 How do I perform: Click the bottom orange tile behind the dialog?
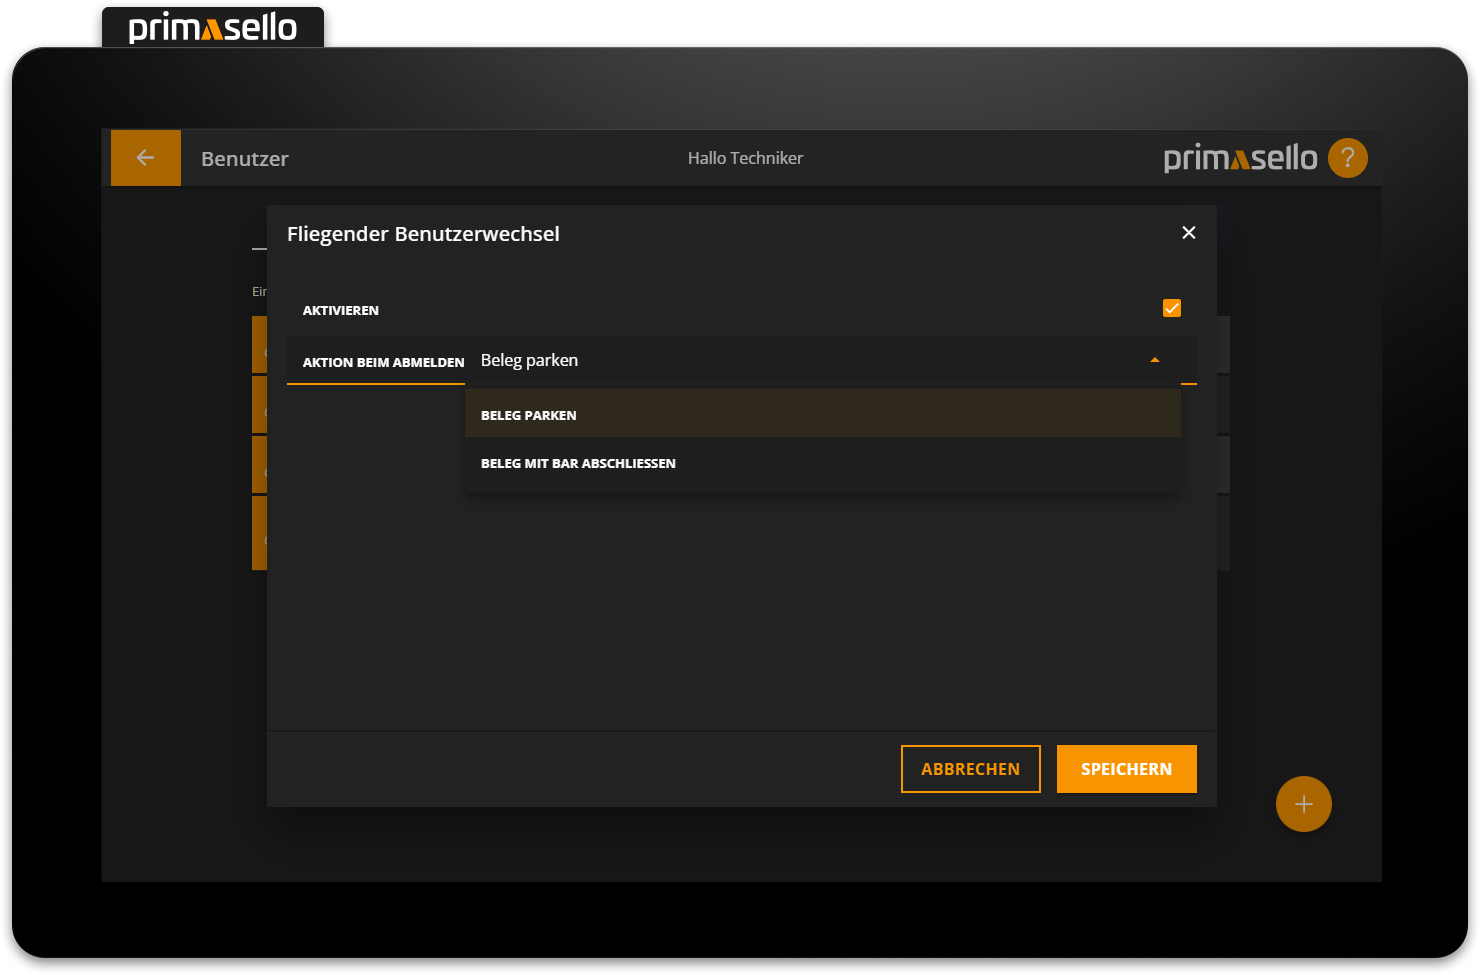pos(259,532)
